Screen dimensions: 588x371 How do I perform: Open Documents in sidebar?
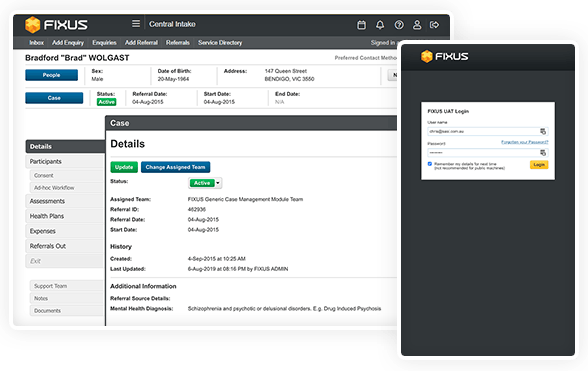[x=67, y=311]
